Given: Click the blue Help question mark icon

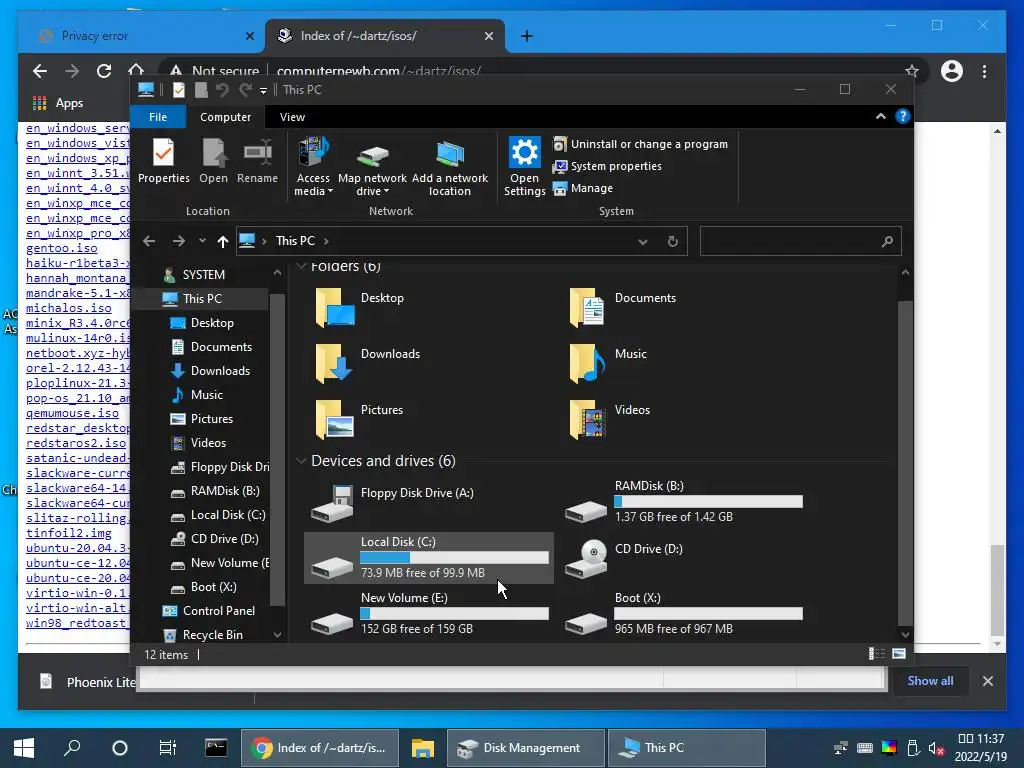Looking at the screenshot, I should click(x=903, y=116).
